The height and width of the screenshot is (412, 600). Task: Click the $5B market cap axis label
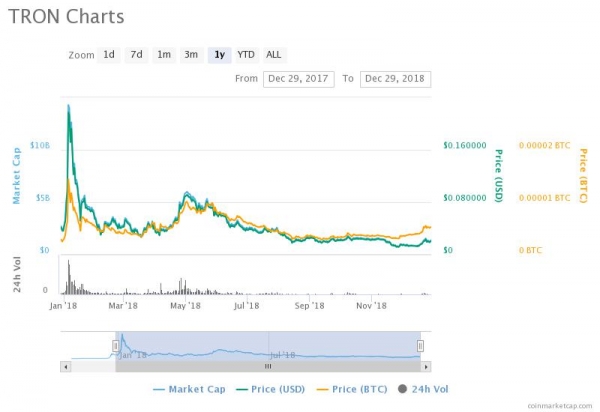tap(42, 198)
